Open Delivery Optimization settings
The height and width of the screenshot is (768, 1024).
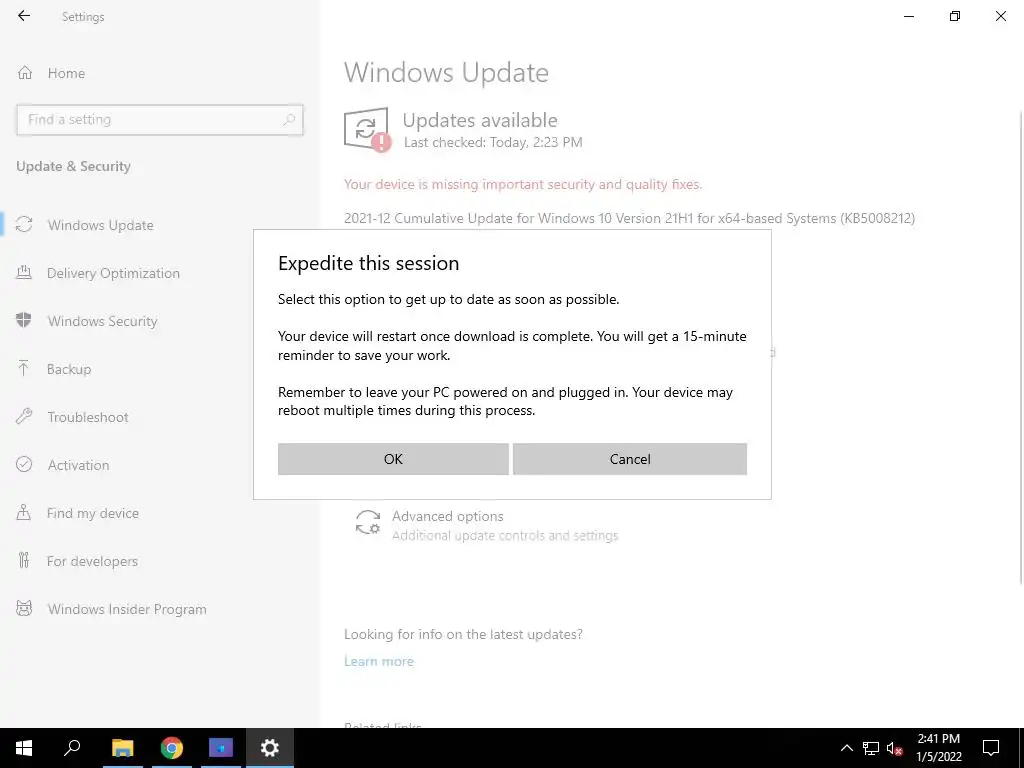pos(113,273)
